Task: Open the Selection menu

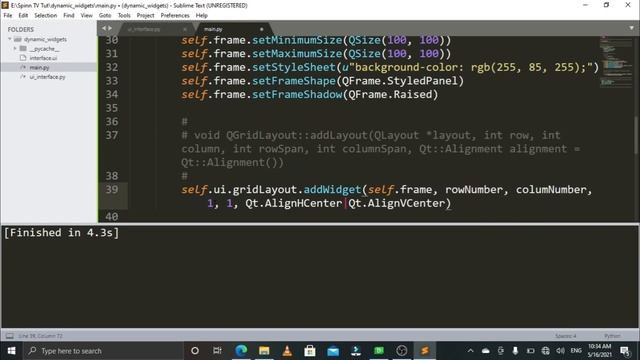Action: point(45,16)
